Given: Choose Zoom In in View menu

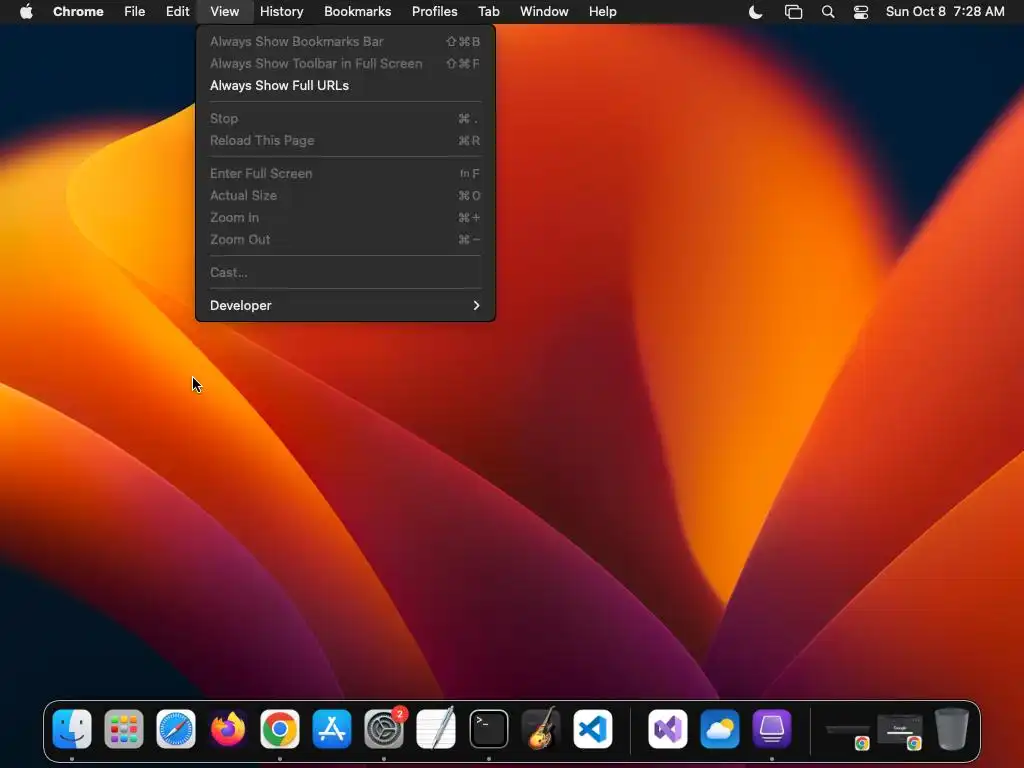Looking at the screenshot, I should (345, 217).
